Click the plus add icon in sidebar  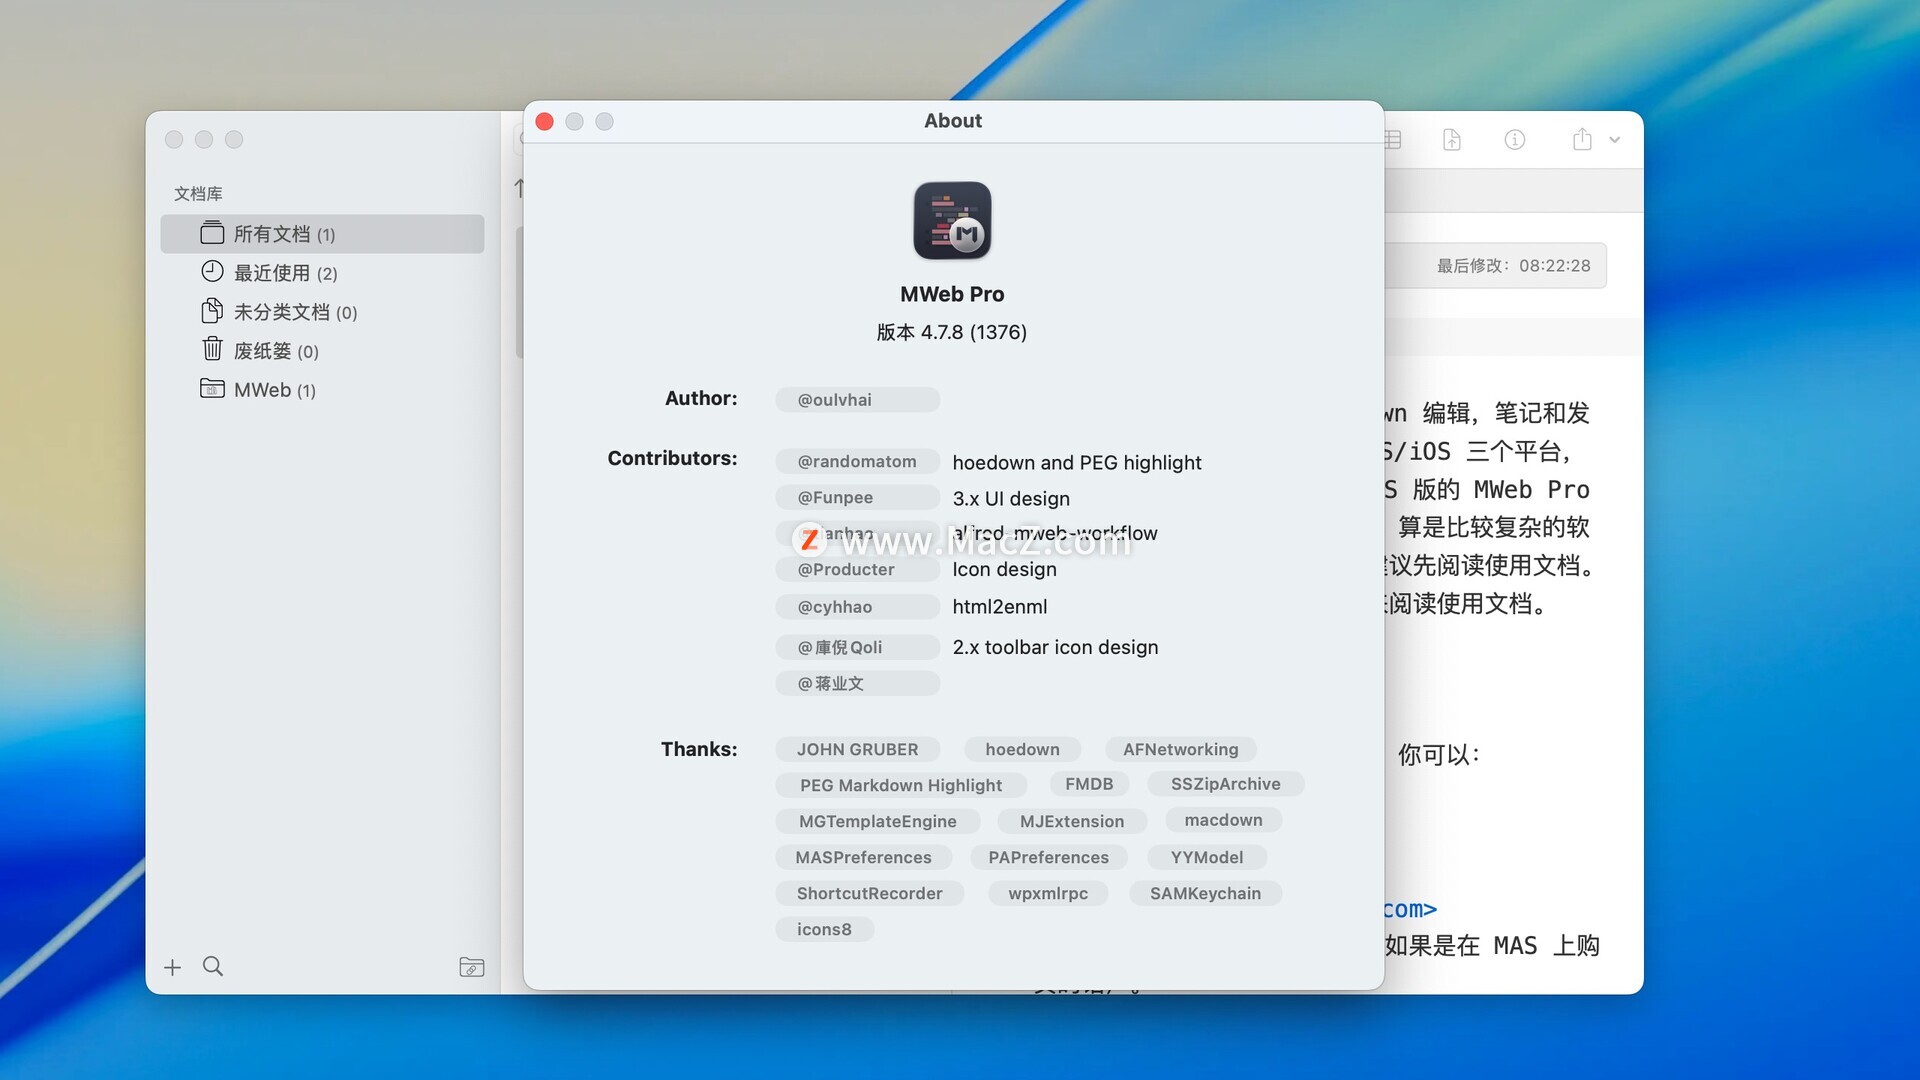172,967
